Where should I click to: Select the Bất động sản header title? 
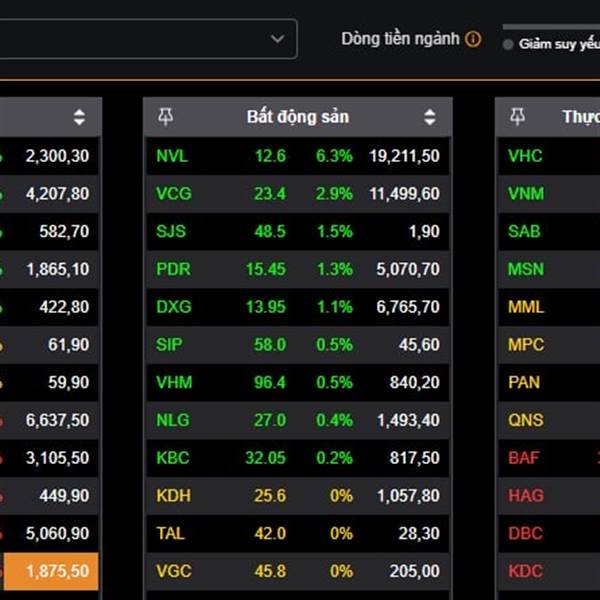click(x=297, y=117)
